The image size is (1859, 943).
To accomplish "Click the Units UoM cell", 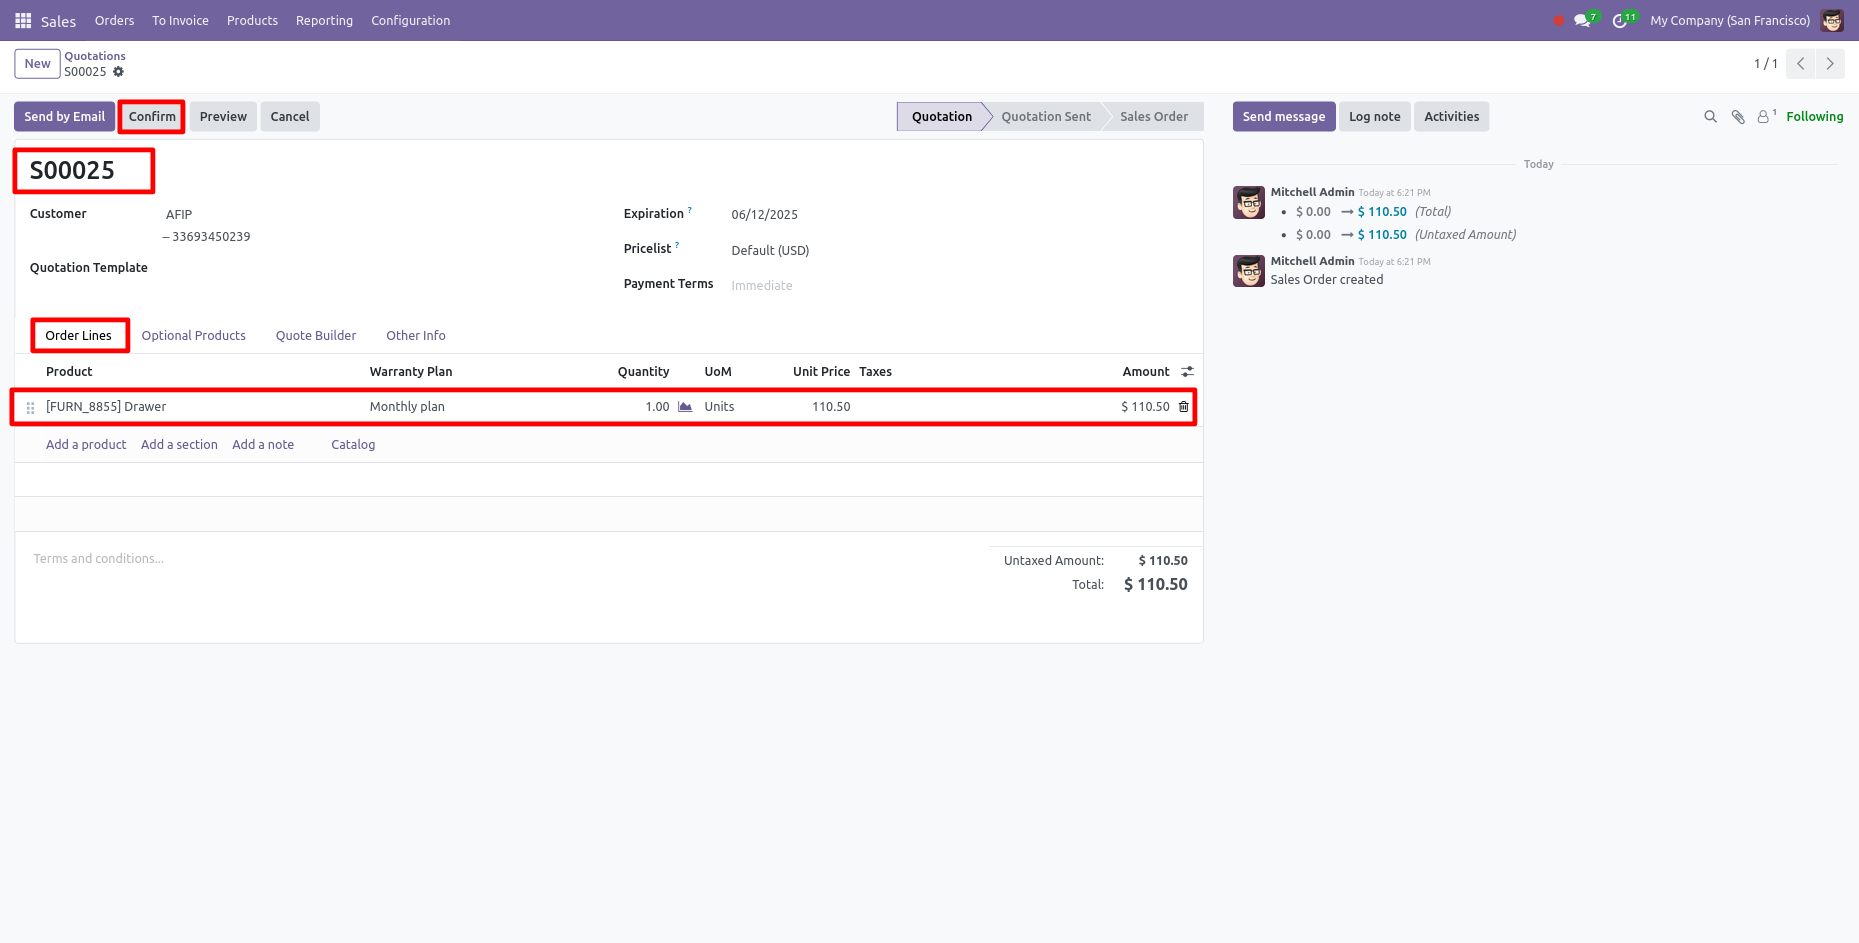I will [x=719, y=407].
